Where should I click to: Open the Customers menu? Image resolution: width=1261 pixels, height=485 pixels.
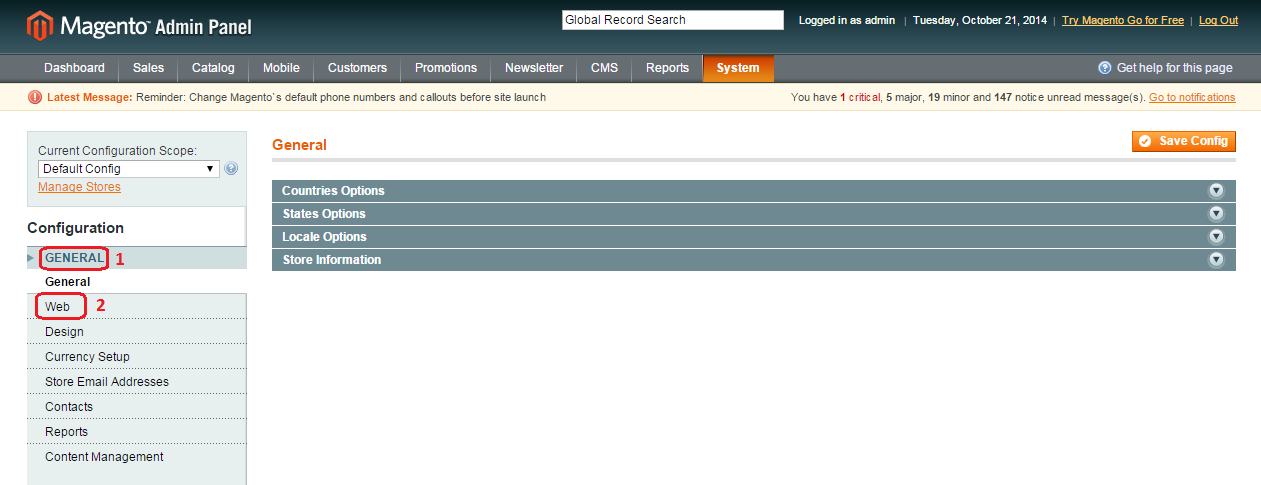[x=357, y=68]
